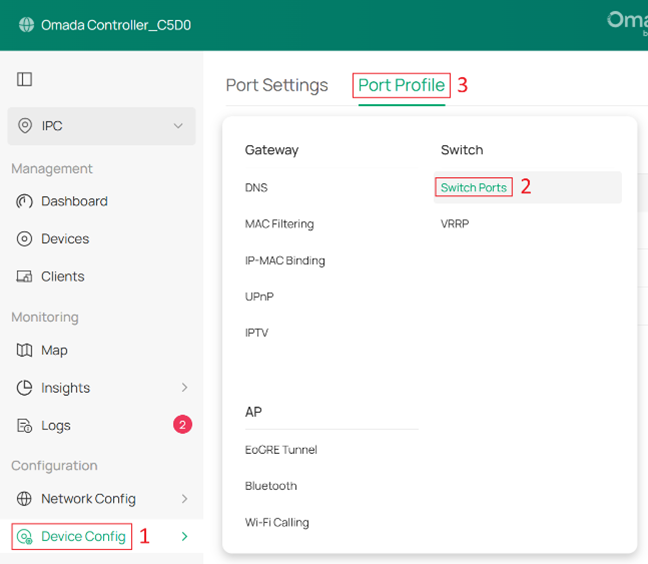Image resolution: width=648 pixels, height=564 pixels.
Task: Open IPTV settings
Action: 256,333
